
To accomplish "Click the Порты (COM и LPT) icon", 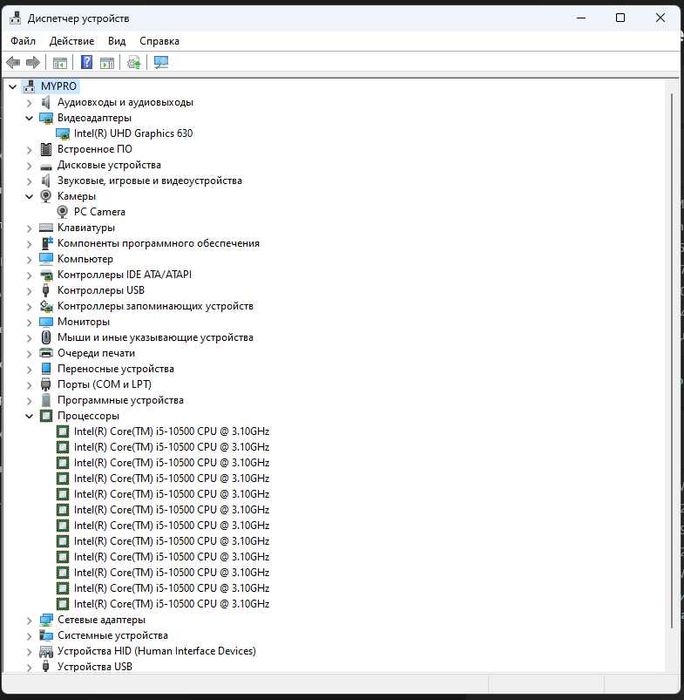I will click(x=46, y=384).
